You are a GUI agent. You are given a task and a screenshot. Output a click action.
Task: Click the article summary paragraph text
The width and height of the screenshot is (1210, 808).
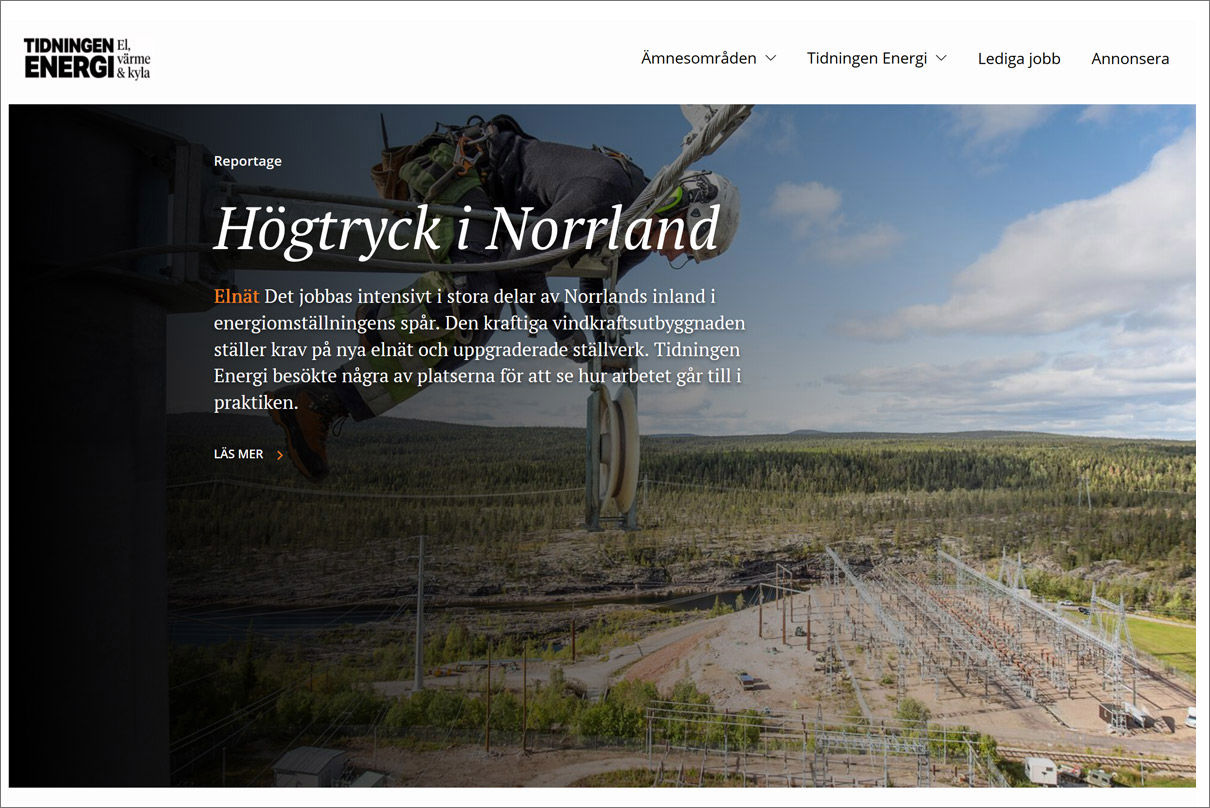point(480,350)
